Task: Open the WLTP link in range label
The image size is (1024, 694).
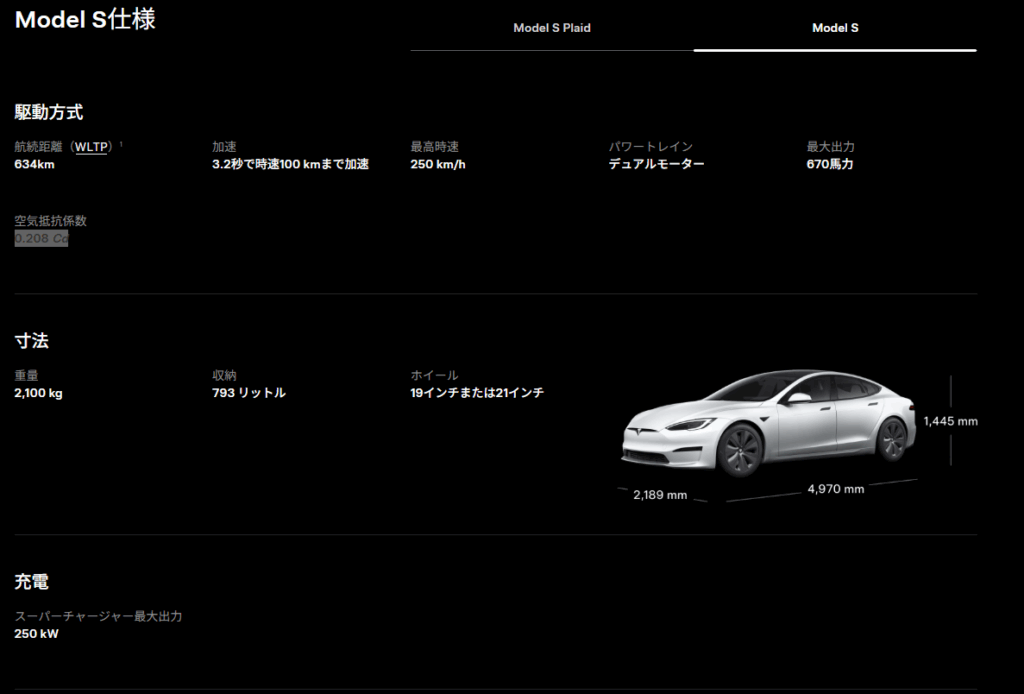Action: pos(91,147)
